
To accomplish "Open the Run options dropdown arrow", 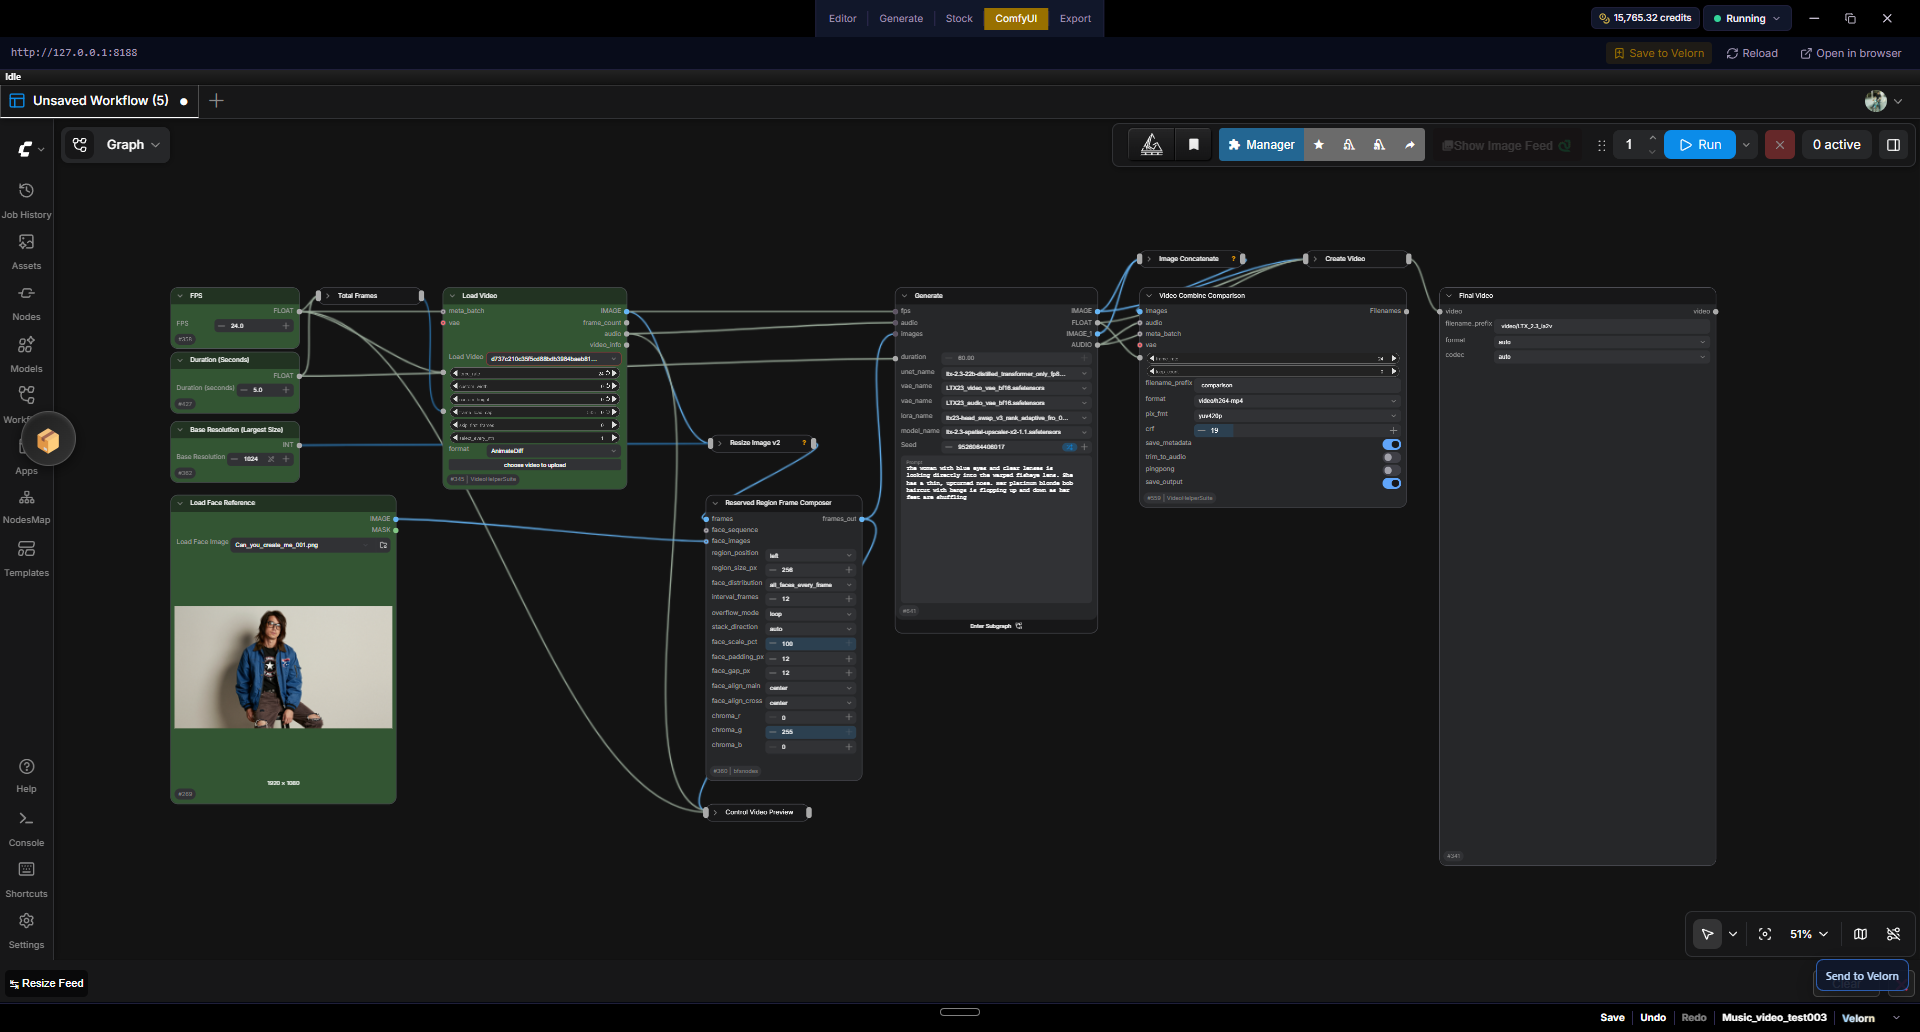I will [x=1746, y=145].
